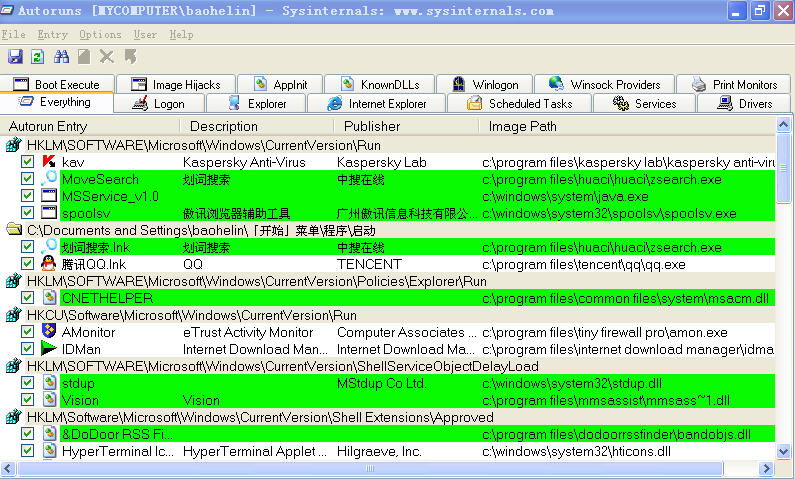Open the Entry menu
The image size is (795, 479).
pos(52,35)
